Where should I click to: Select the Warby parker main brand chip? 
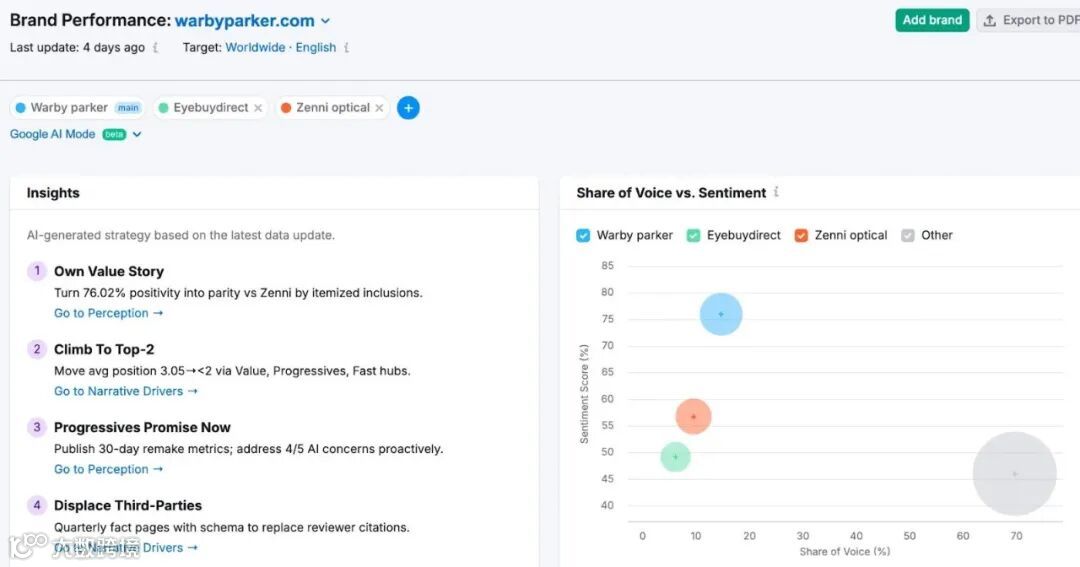(78, 107)
